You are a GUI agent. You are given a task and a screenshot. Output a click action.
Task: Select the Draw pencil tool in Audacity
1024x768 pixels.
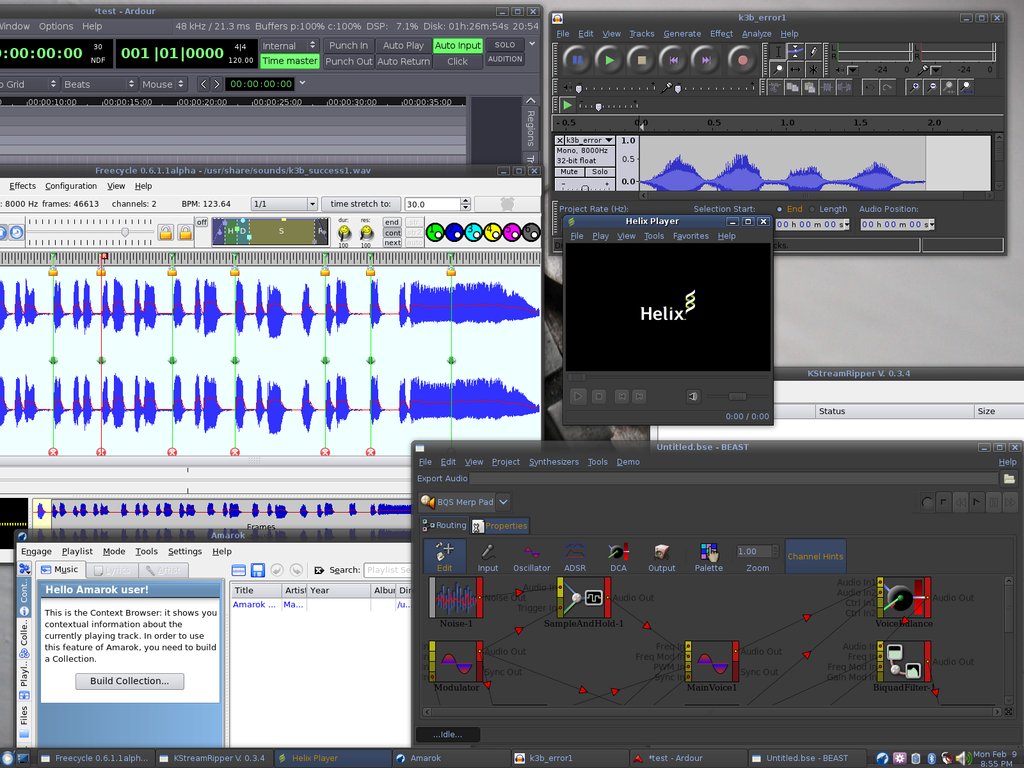tap(813, 51)
